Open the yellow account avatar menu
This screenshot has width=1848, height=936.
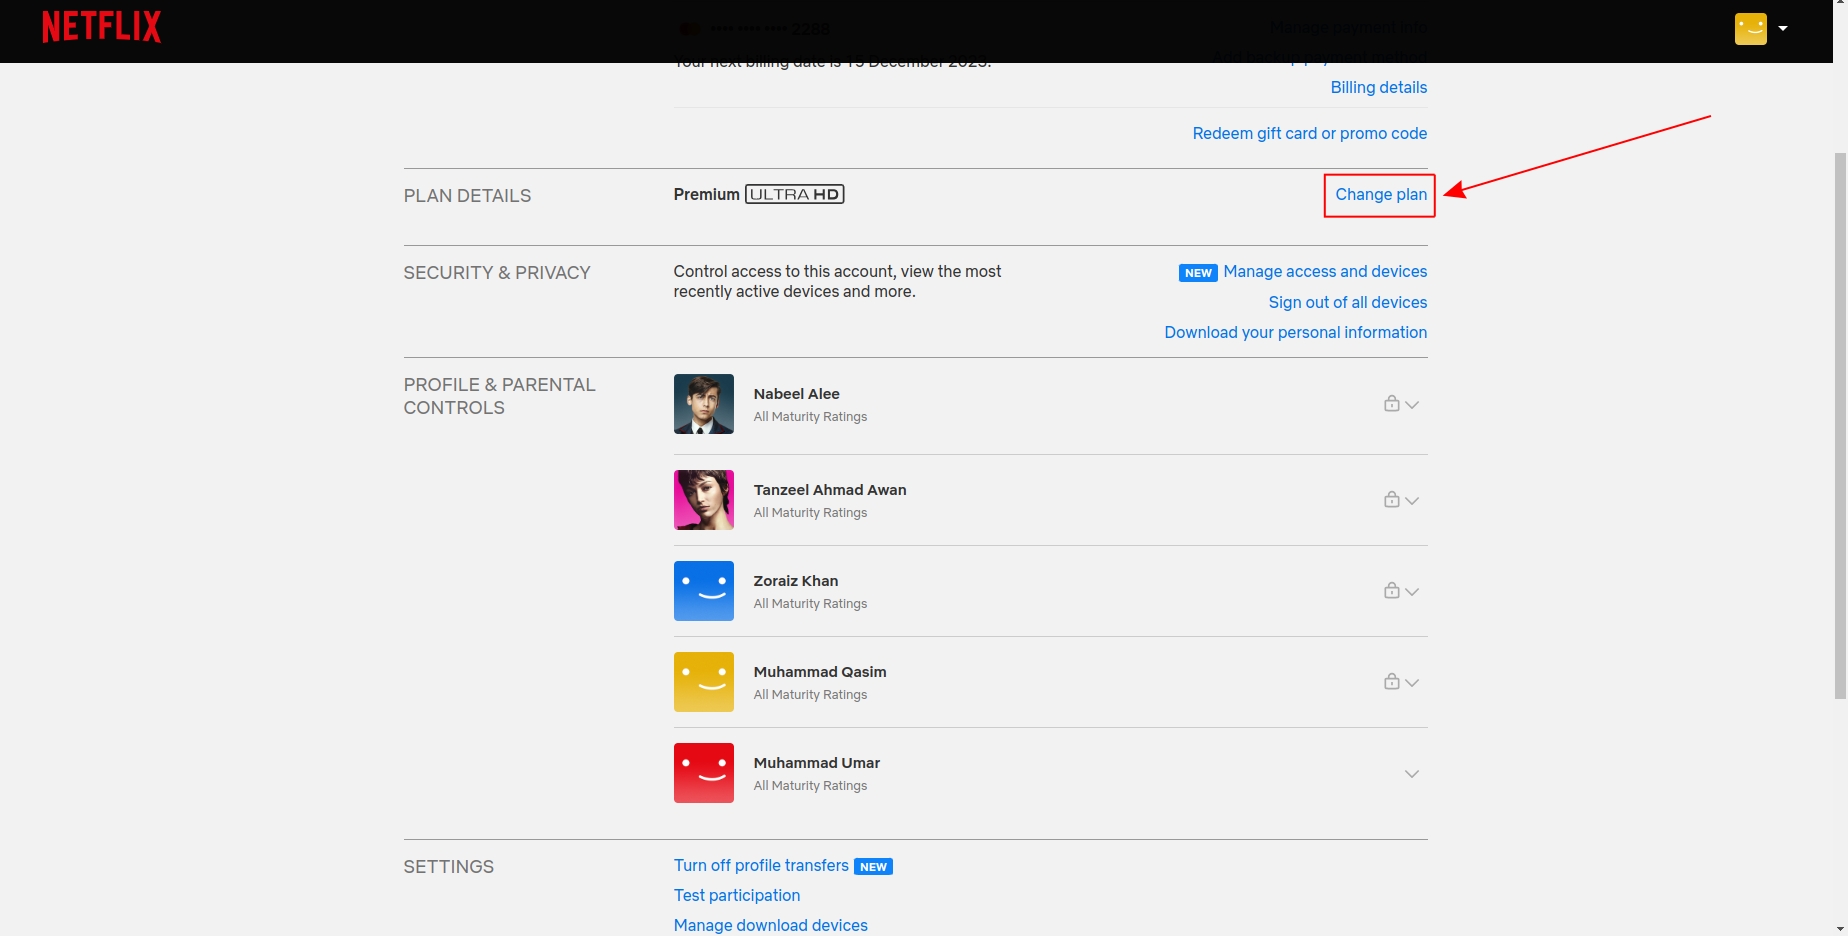click(1750, 29)
